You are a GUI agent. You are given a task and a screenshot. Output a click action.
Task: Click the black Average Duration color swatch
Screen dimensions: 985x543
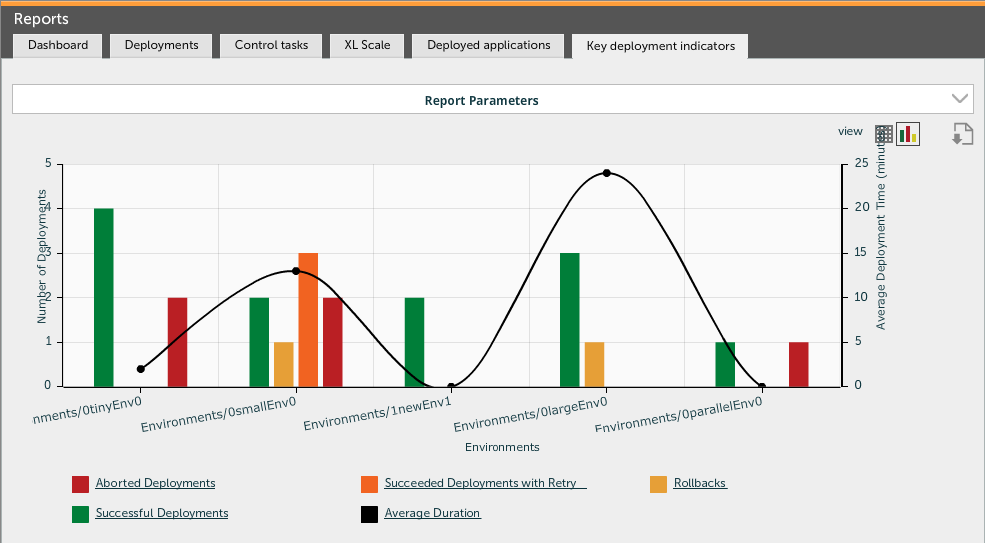click(x=369, y=514)
